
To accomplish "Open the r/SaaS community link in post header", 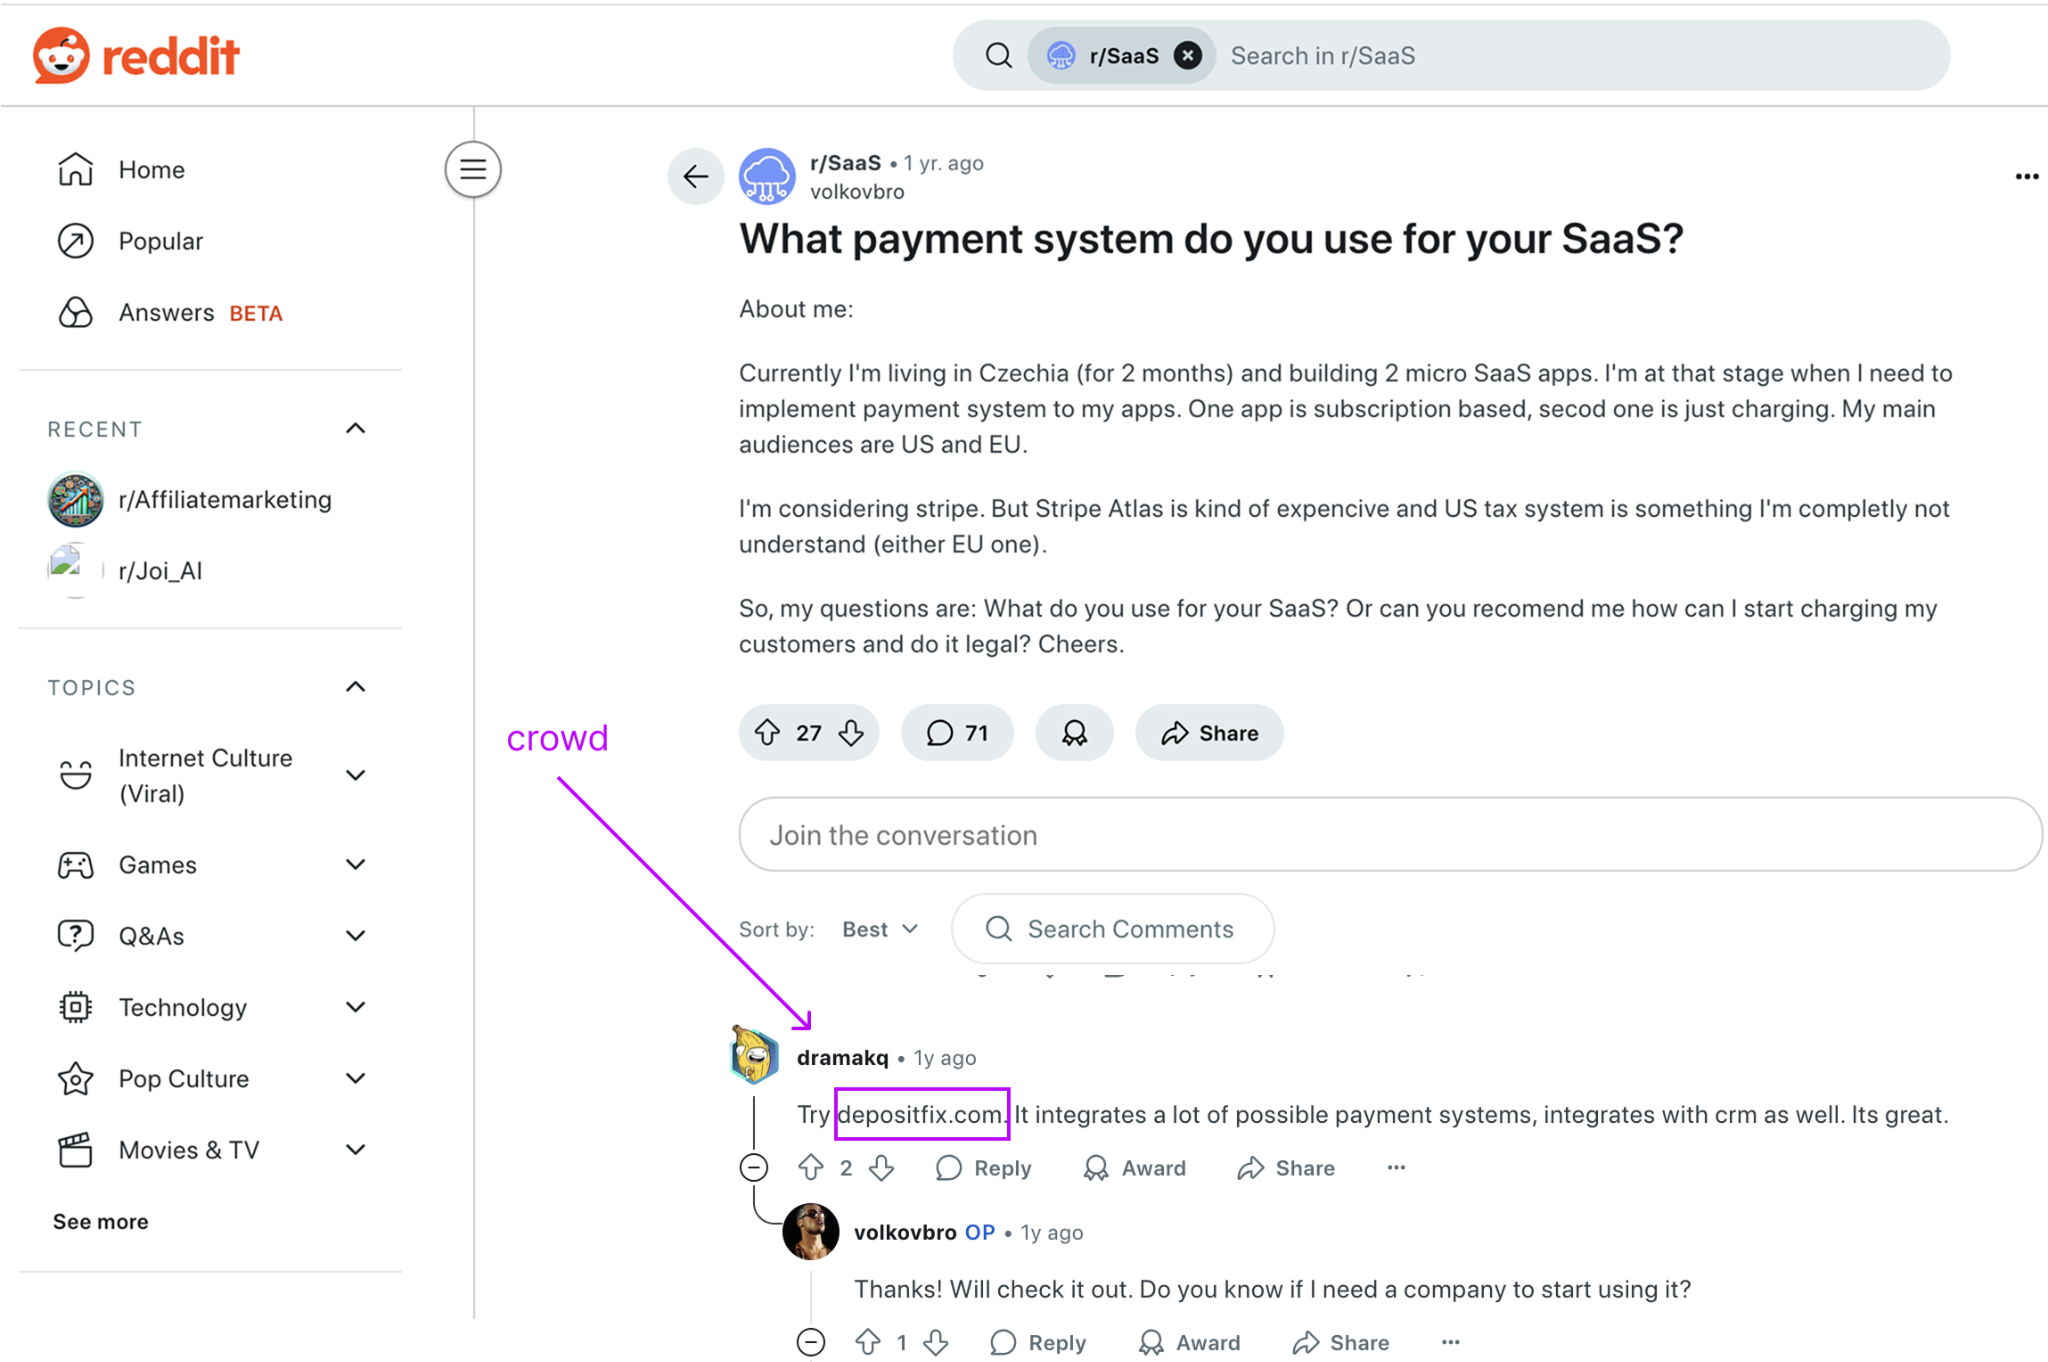I will 845,163.
